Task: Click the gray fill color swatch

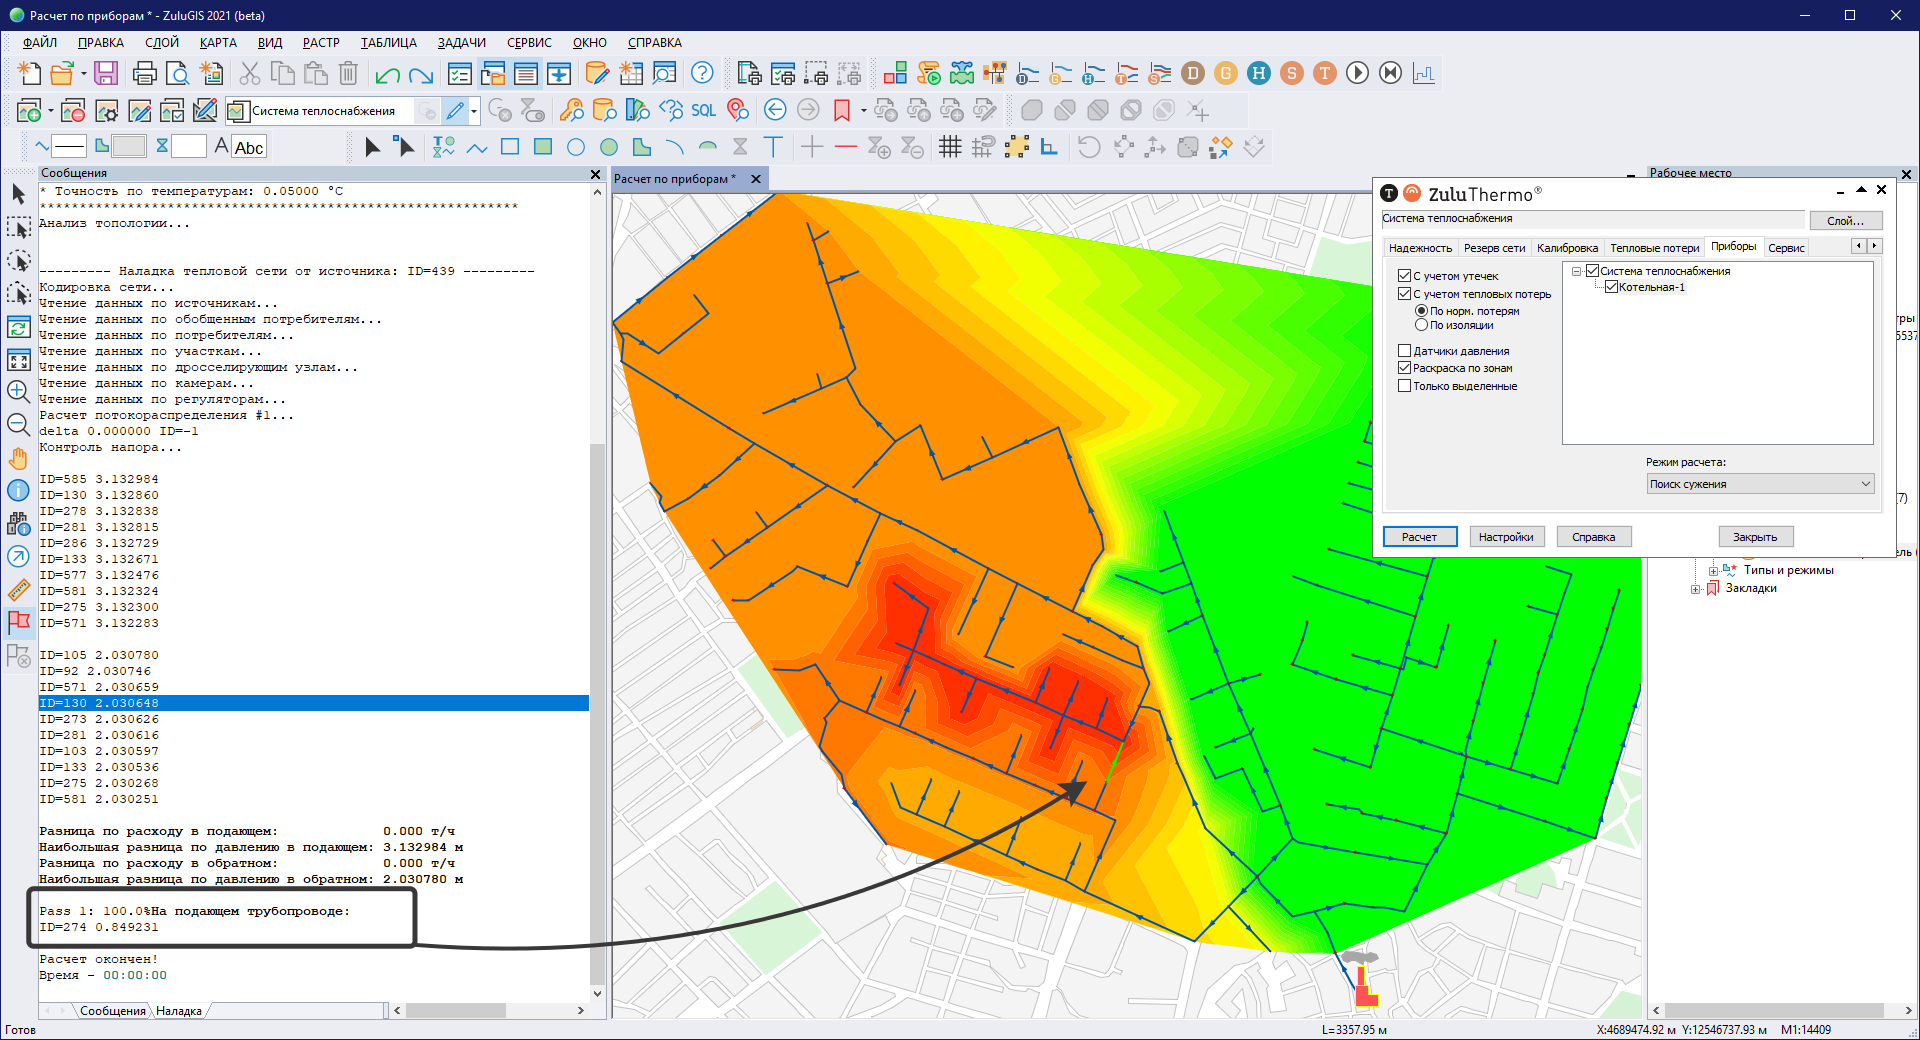Action: pyautogui.click(x=128, y=147)
